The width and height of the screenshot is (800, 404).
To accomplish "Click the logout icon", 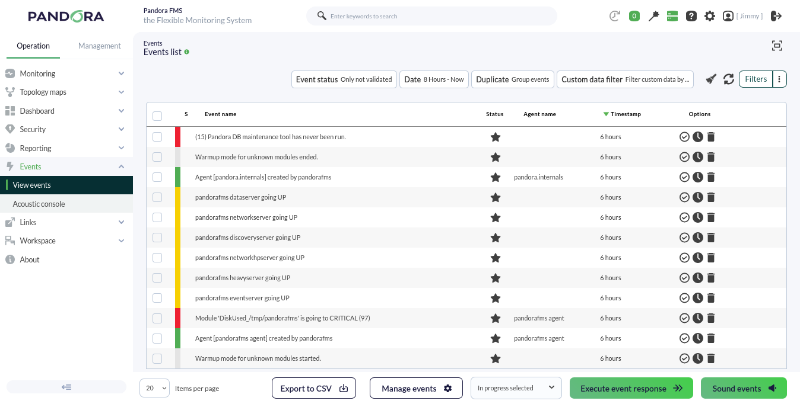I will tap(776, 16).
